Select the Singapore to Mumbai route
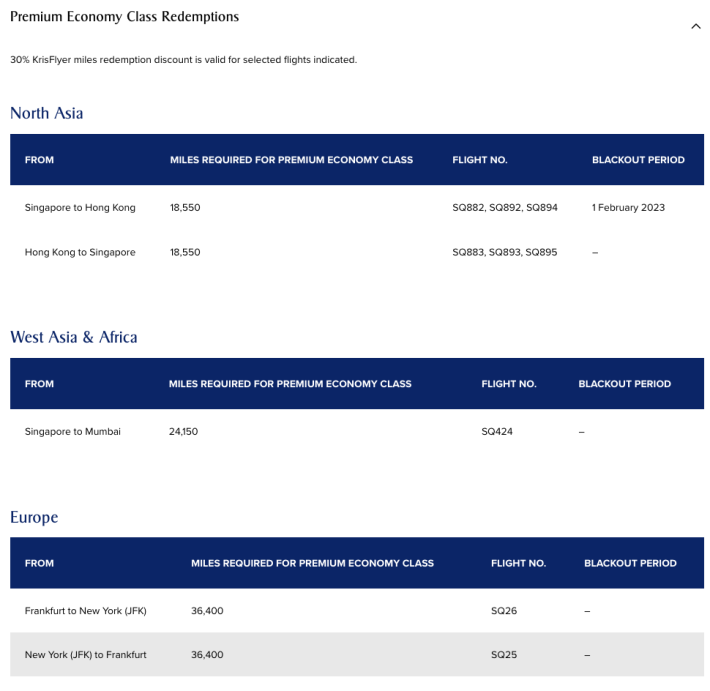Image resolution: width=710 pixels, height=691 pixels. coord(72,432)
